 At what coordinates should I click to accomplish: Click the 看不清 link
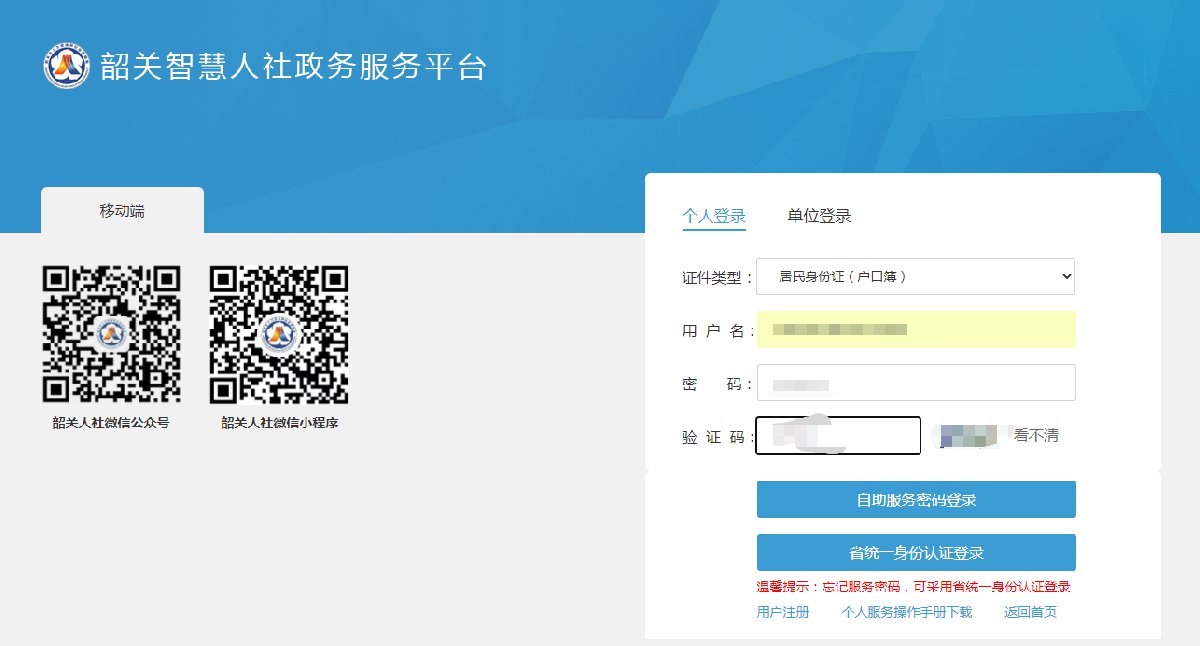coord(1036,436)
